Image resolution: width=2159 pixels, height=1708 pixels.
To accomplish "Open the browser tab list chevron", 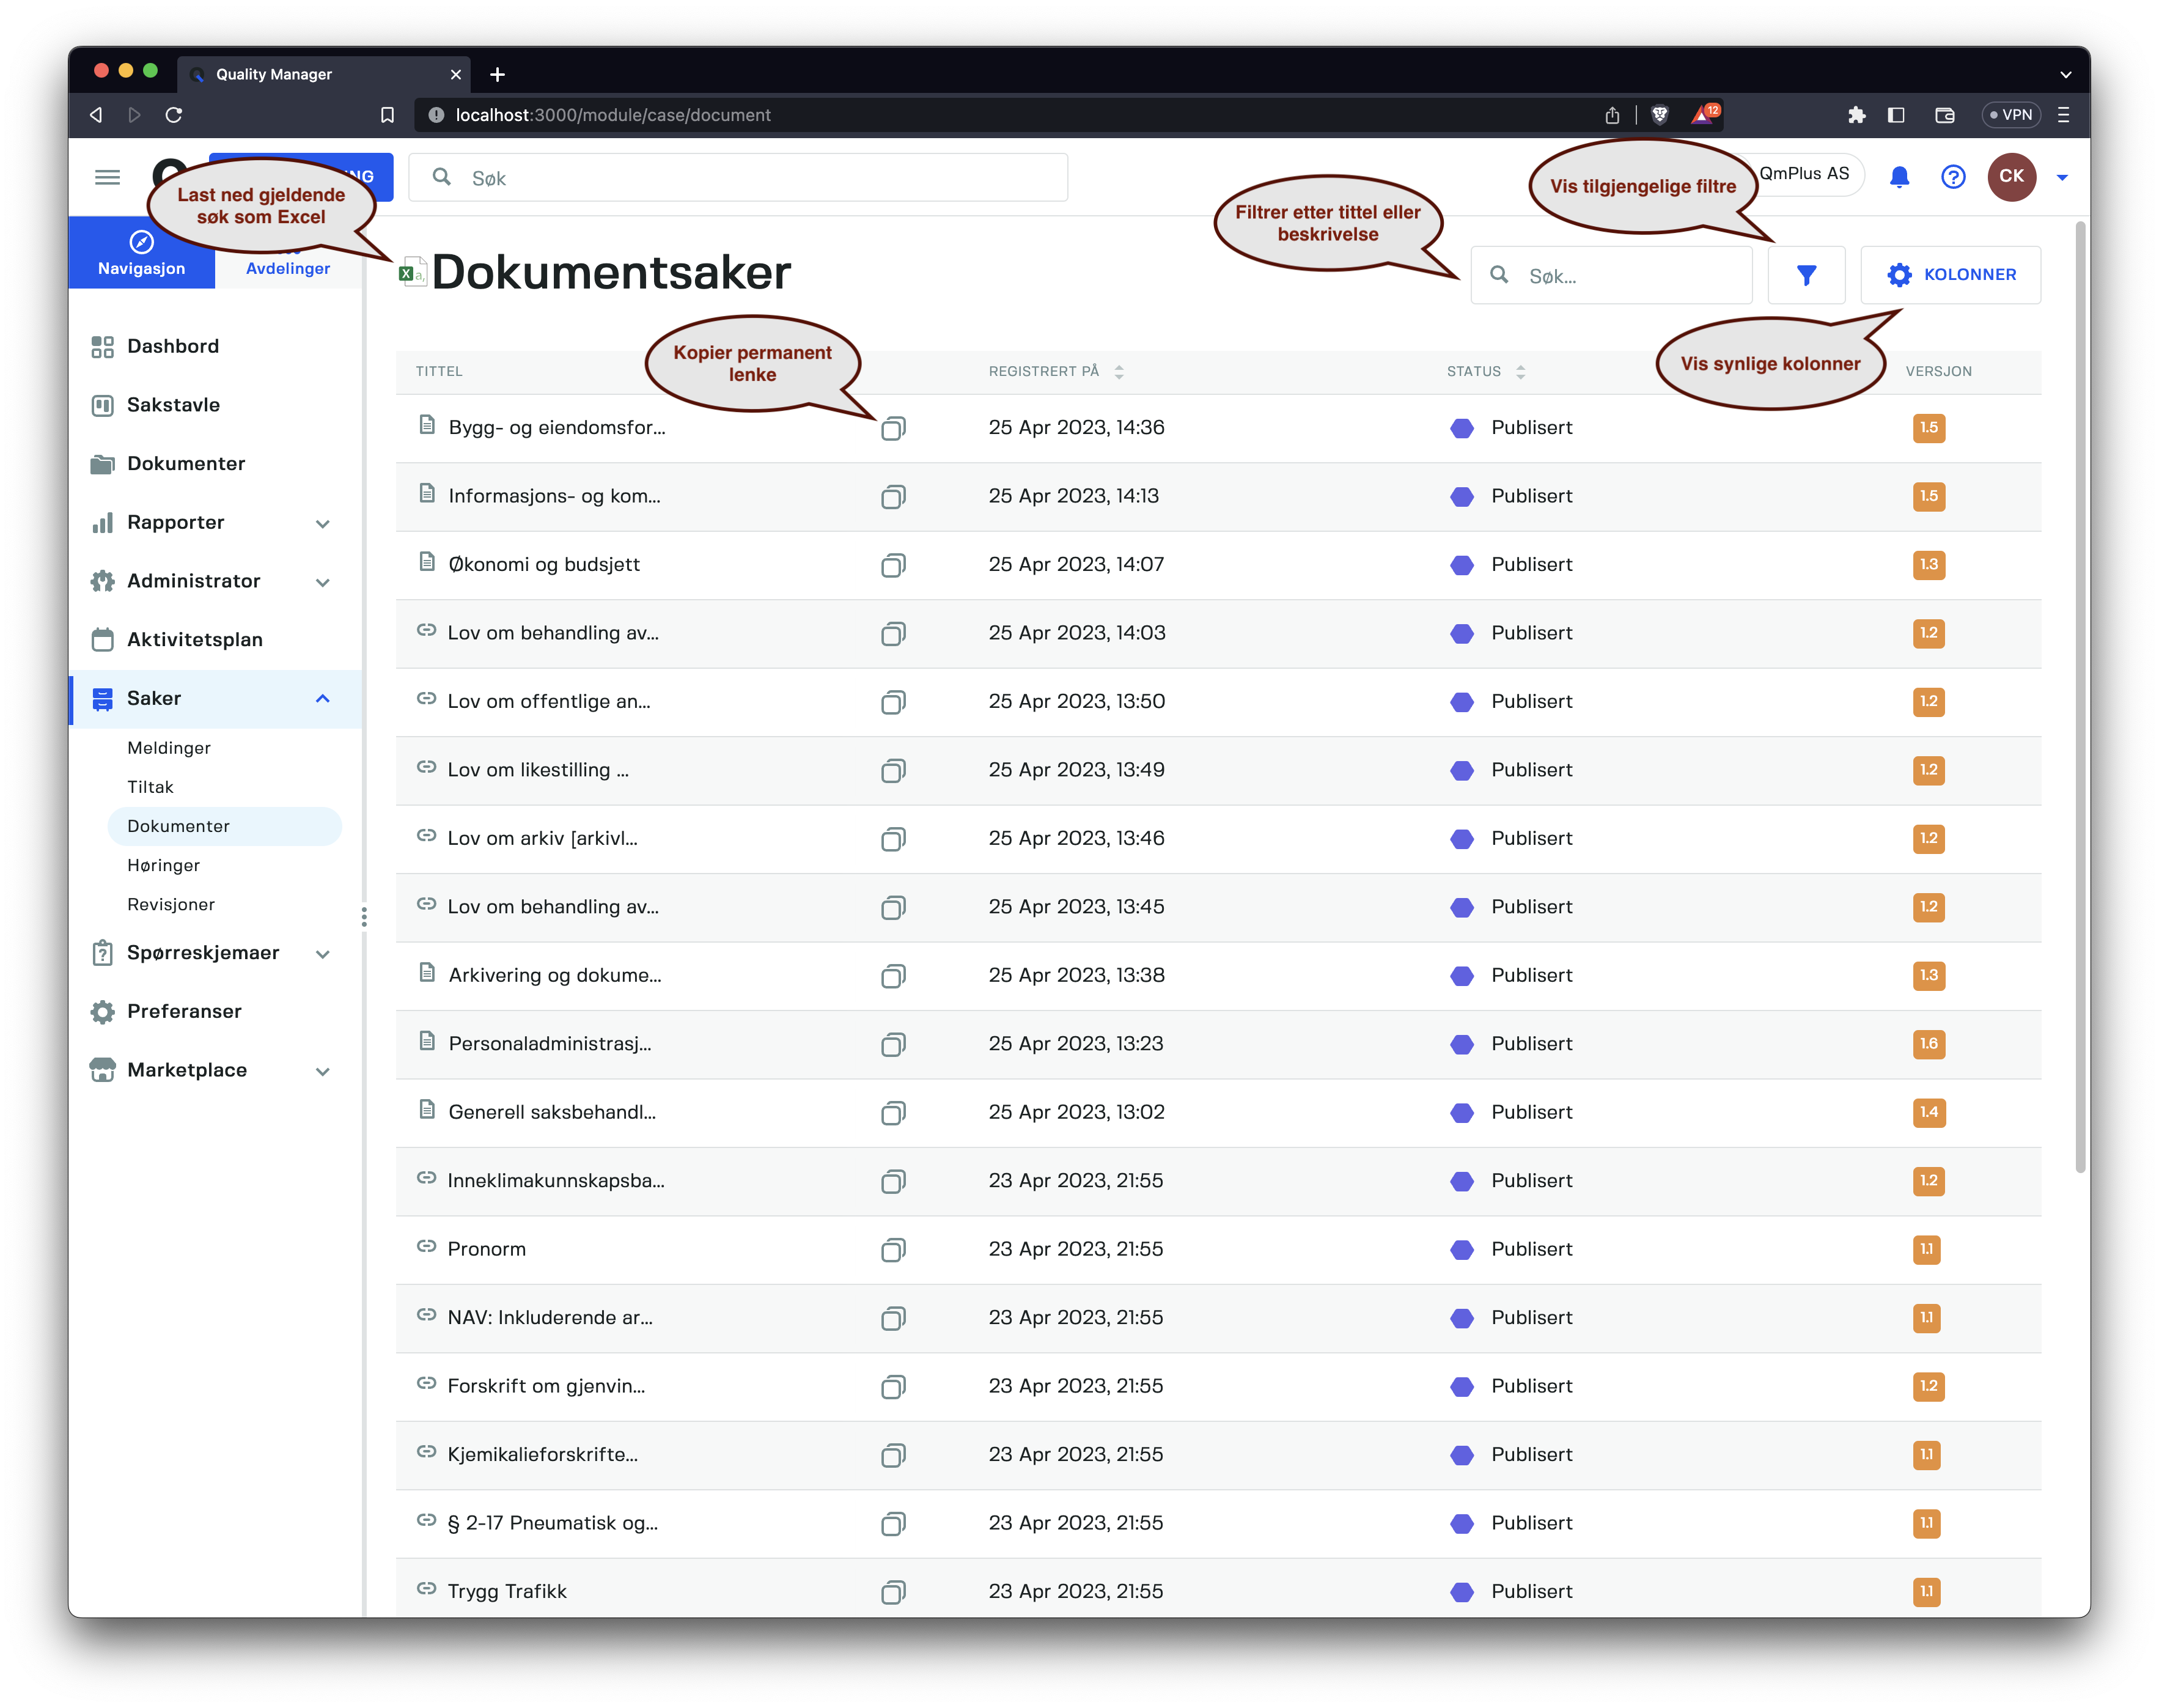I will (x=2065, y=75).
